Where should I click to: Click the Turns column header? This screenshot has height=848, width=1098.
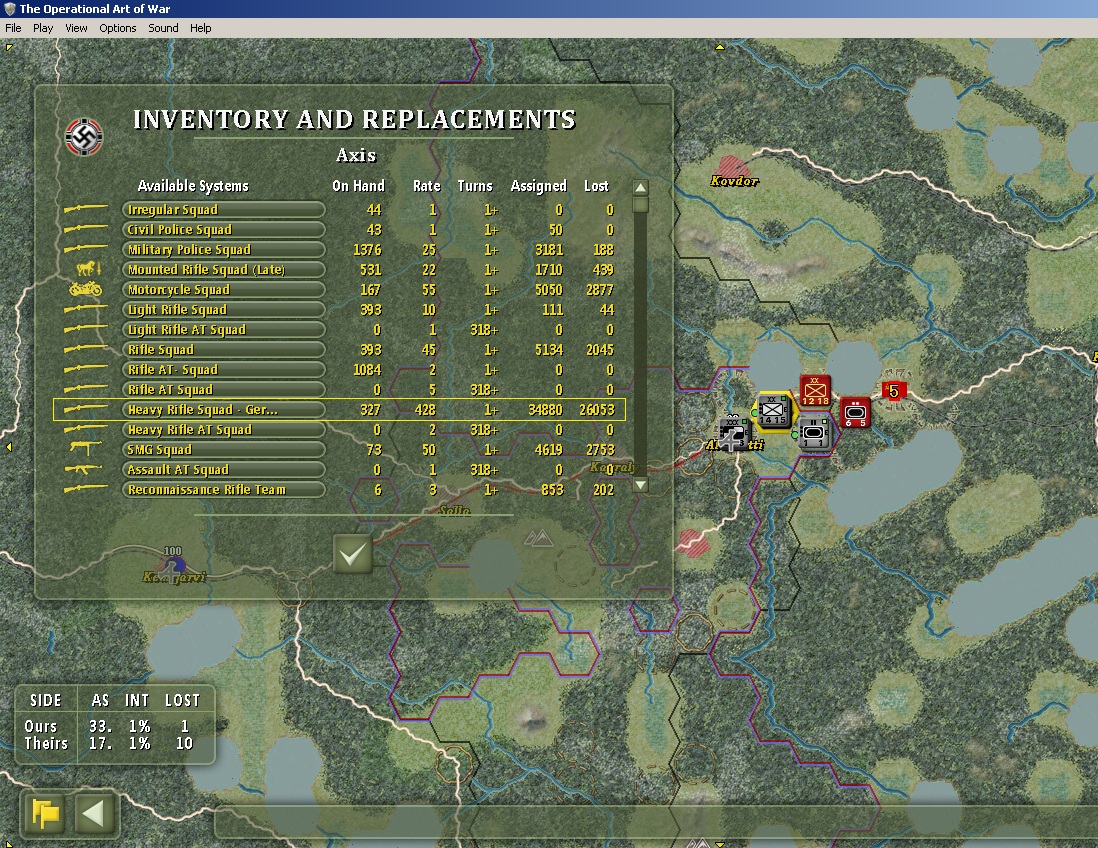[x=475, y=186]
